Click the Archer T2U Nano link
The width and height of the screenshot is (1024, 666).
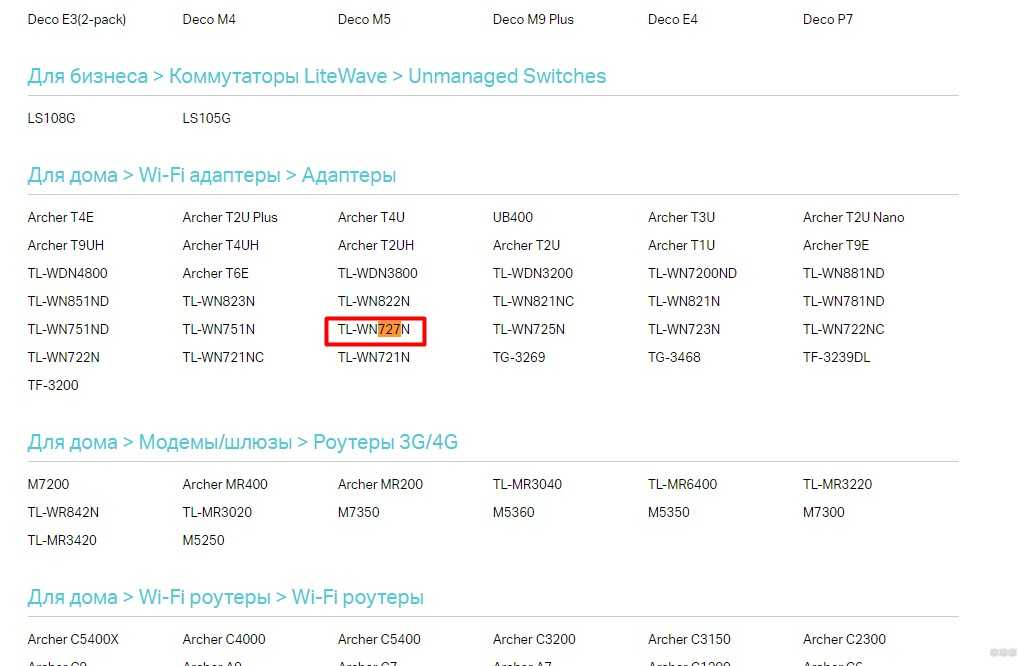click(x=853, y=217)
